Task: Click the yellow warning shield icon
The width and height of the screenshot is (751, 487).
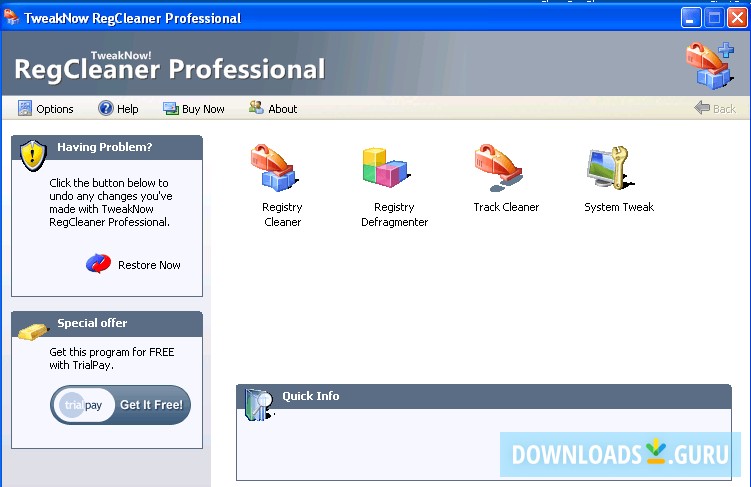Action: (33, 155)
